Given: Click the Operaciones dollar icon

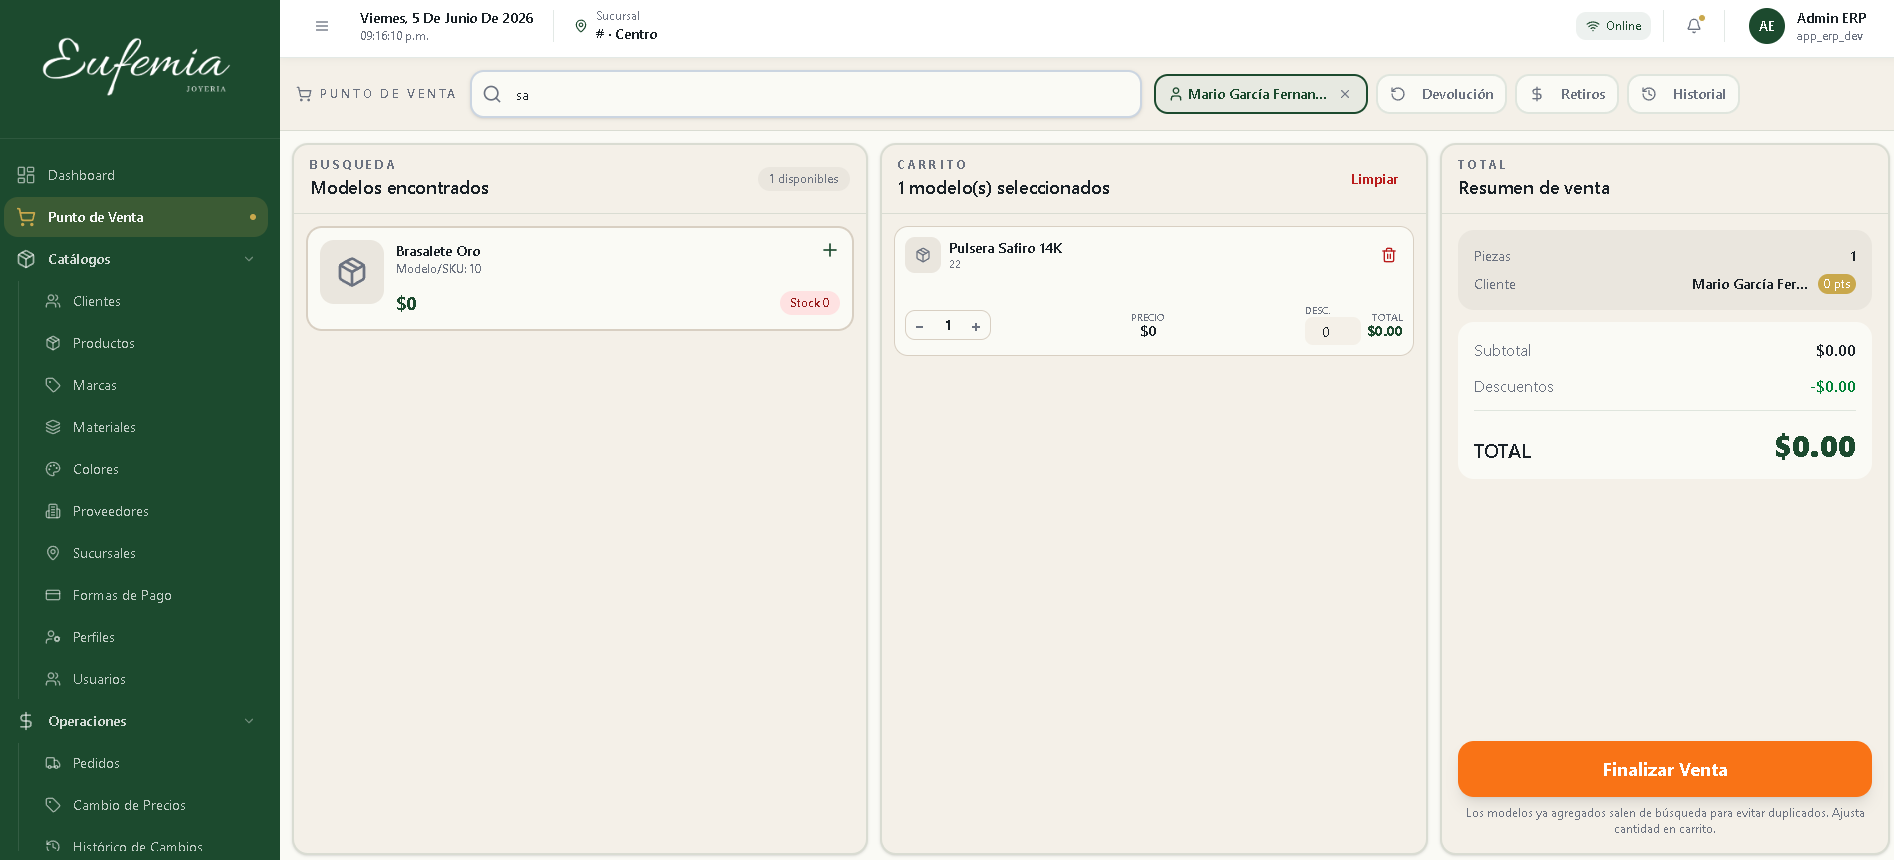Looking at the screenshot, I should [26, 721].
